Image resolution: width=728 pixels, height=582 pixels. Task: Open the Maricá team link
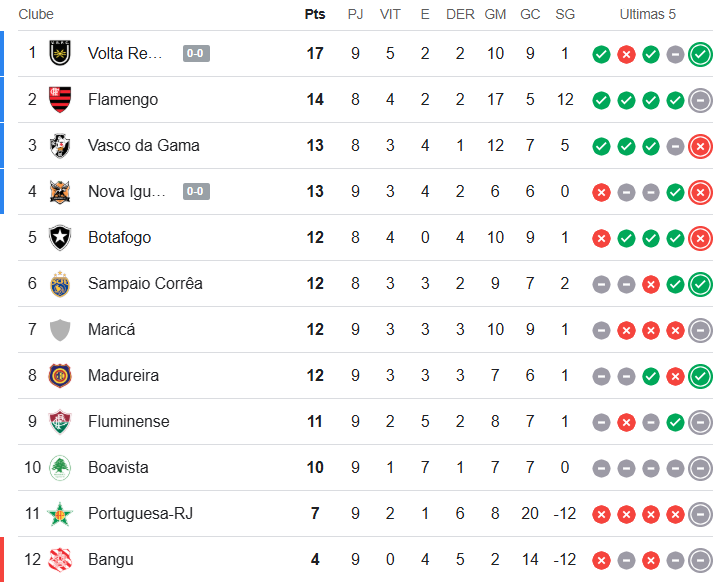tap(111, 329)
